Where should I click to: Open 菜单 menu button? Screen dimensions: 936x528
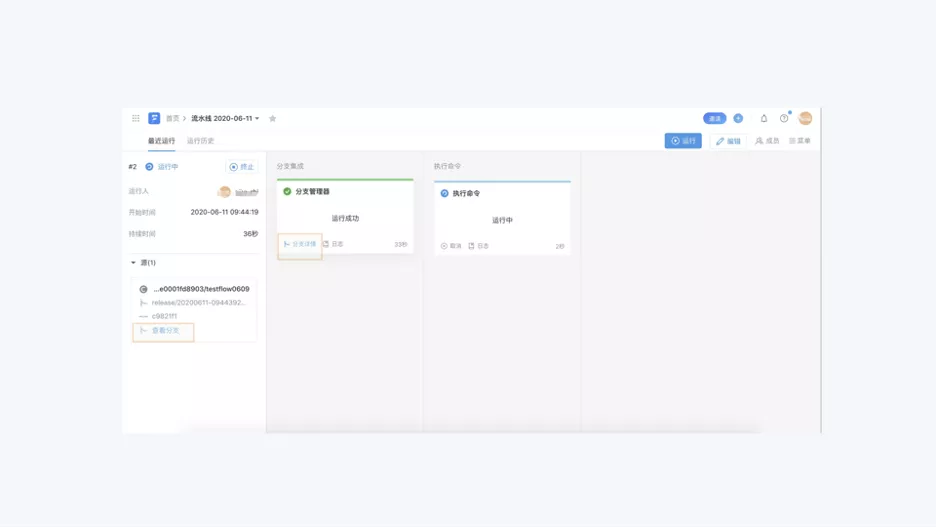800,141
